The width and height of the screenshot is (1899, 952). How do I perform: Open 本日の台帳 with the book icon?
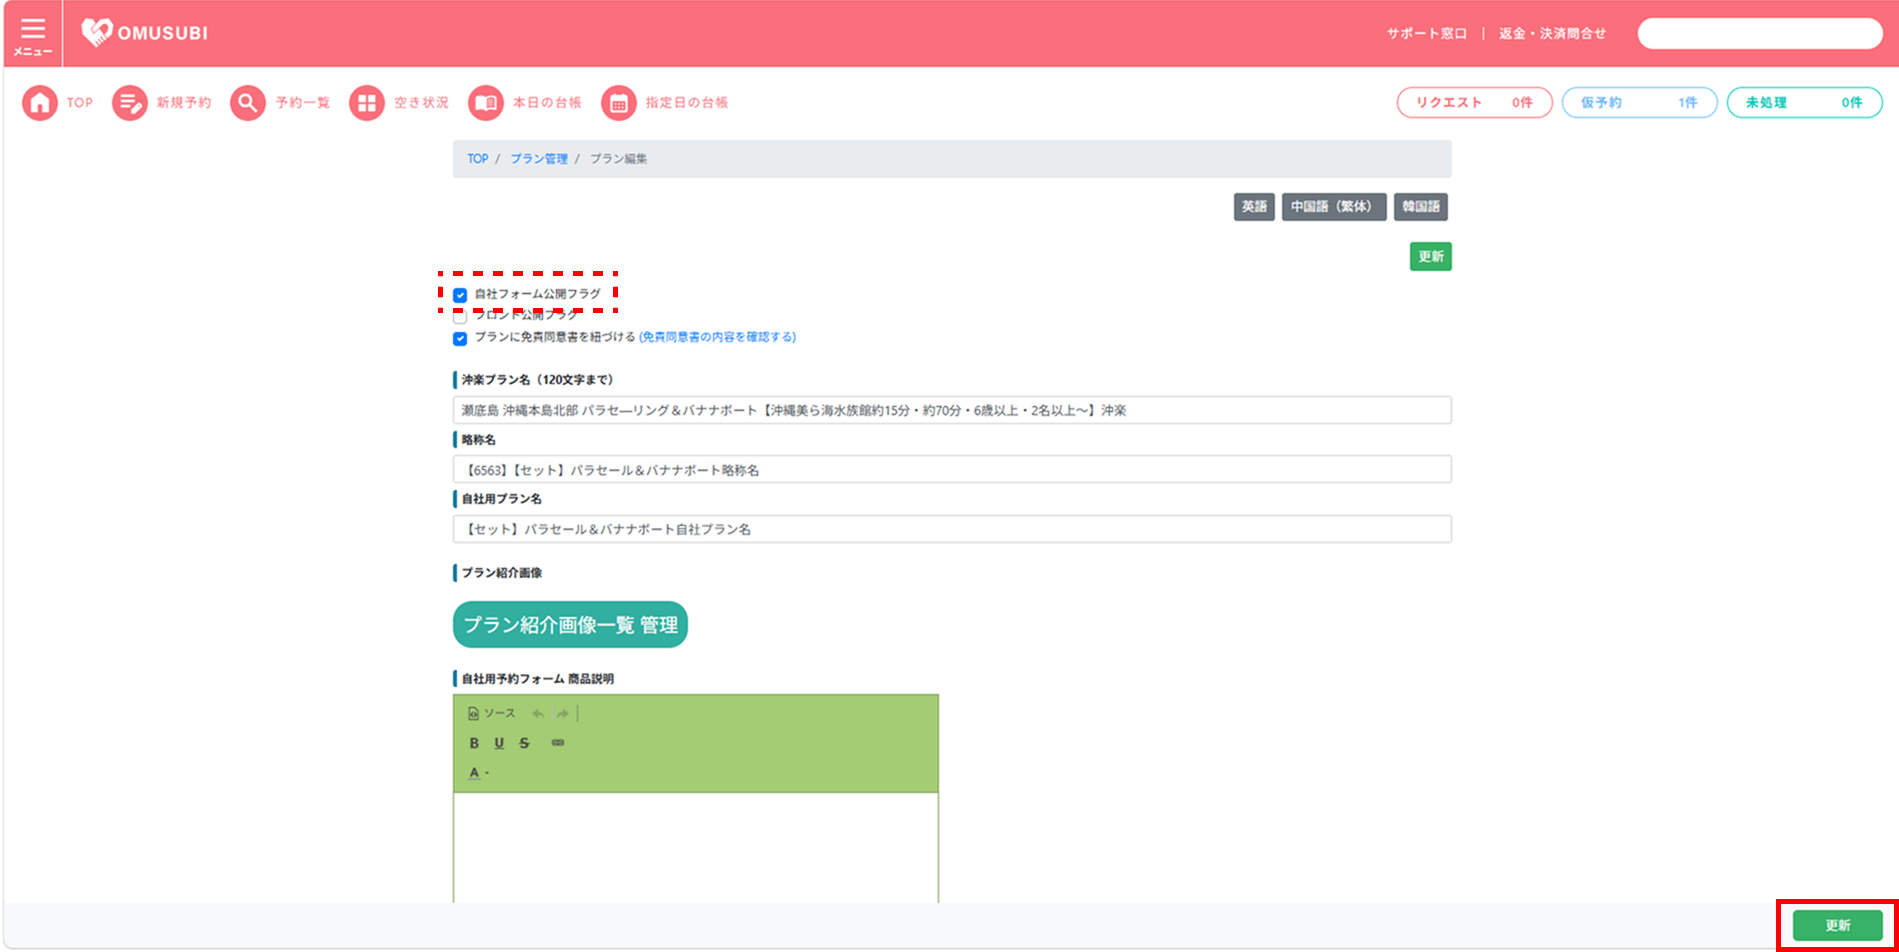point(486,103)
